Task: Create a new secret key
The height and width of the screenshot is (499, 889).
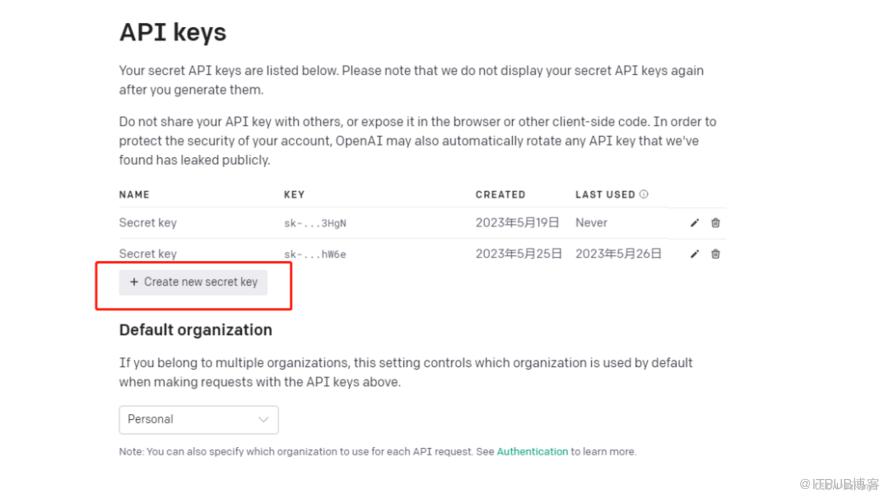Action: 193,282
